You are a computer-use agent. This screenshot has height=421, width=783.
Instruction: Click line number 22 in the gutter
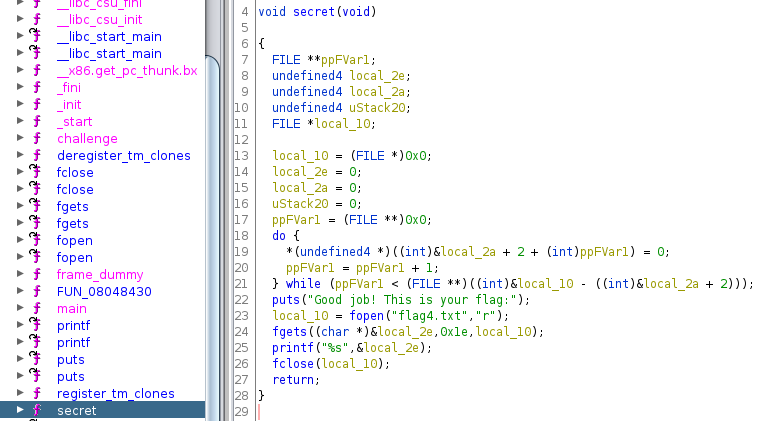click(241, 300)
